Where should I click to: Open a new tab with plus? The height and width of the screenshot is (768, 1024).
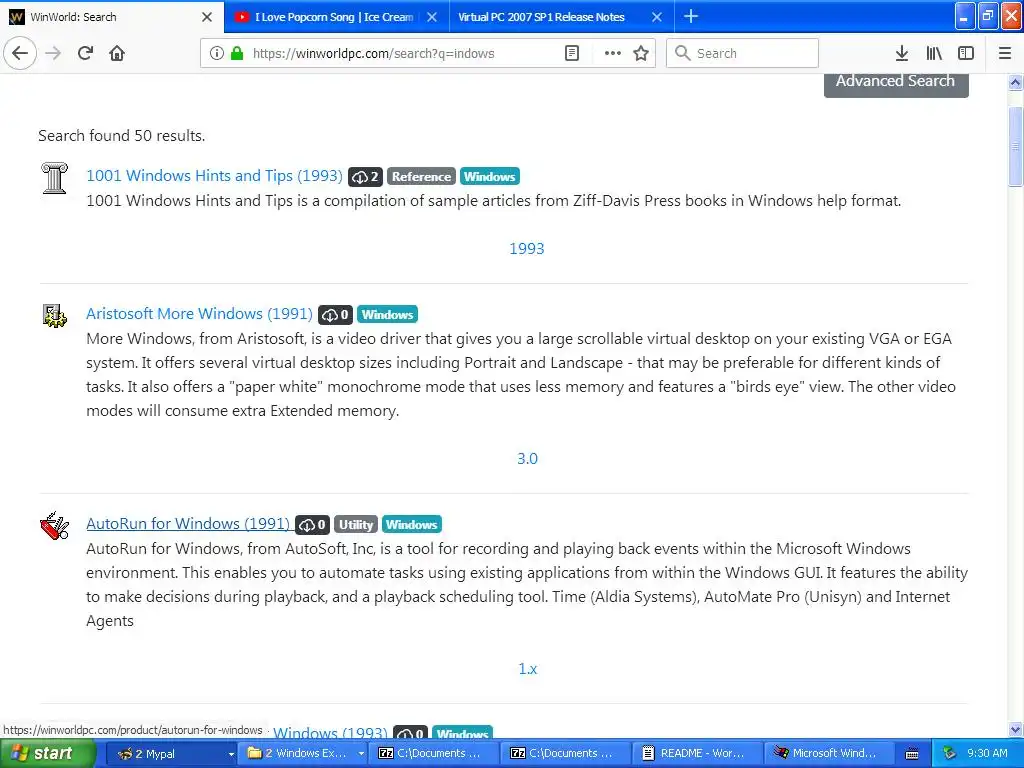[x=690, y=16]
